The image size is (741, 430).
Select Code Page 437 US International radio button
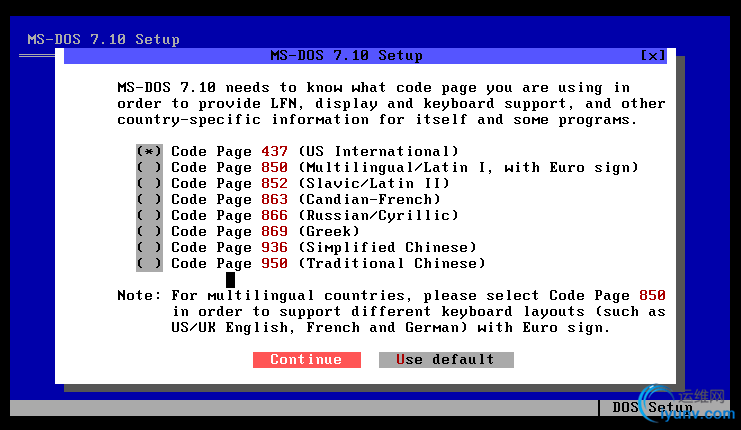coord(149,151)
